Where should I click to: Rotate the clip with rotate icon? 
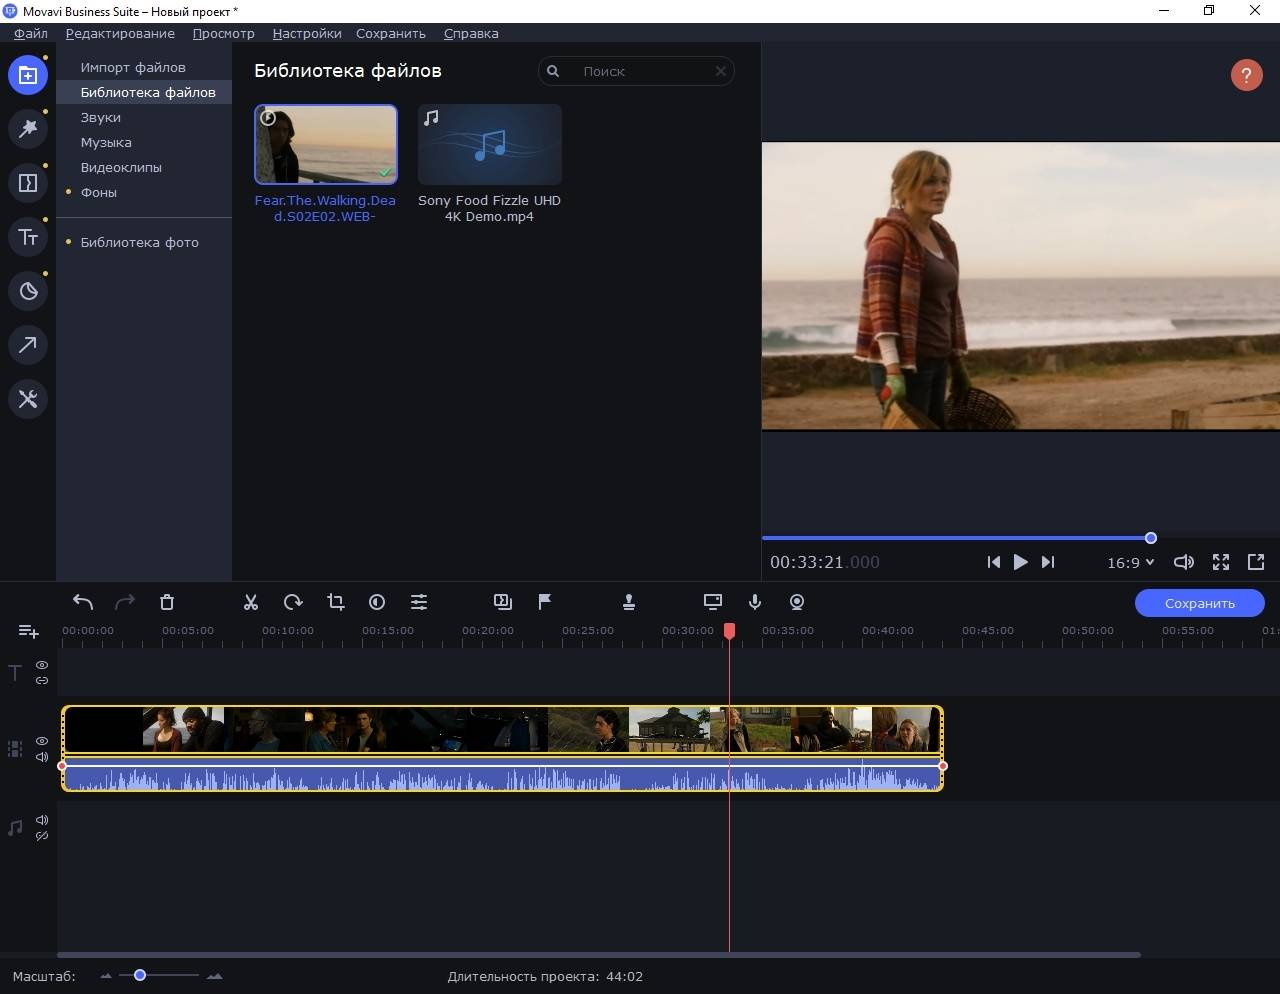coord(293,602)
